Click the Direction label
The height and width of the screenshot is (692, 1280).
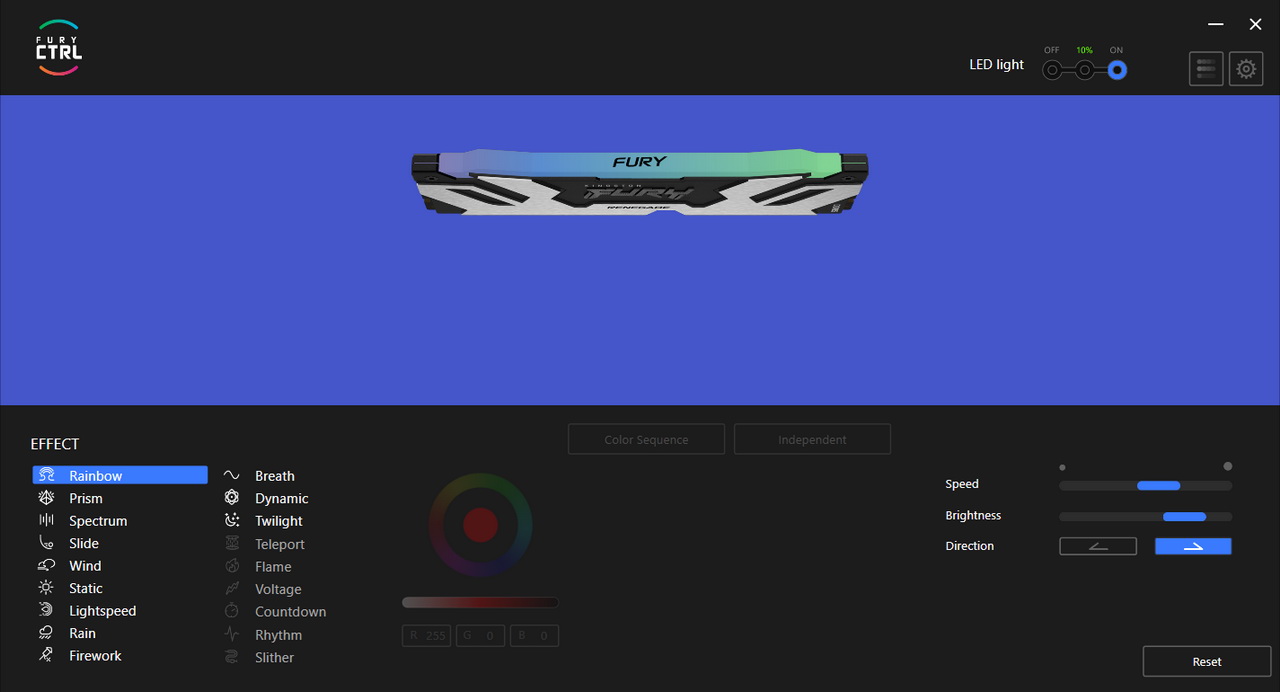(970, 546)
